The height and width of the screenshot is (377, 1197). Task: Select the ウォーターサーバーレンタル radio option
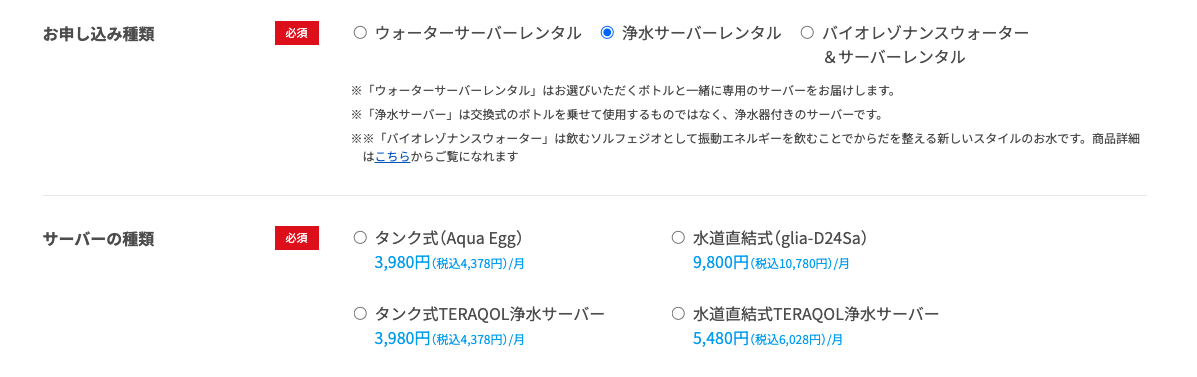click(360, 33)
